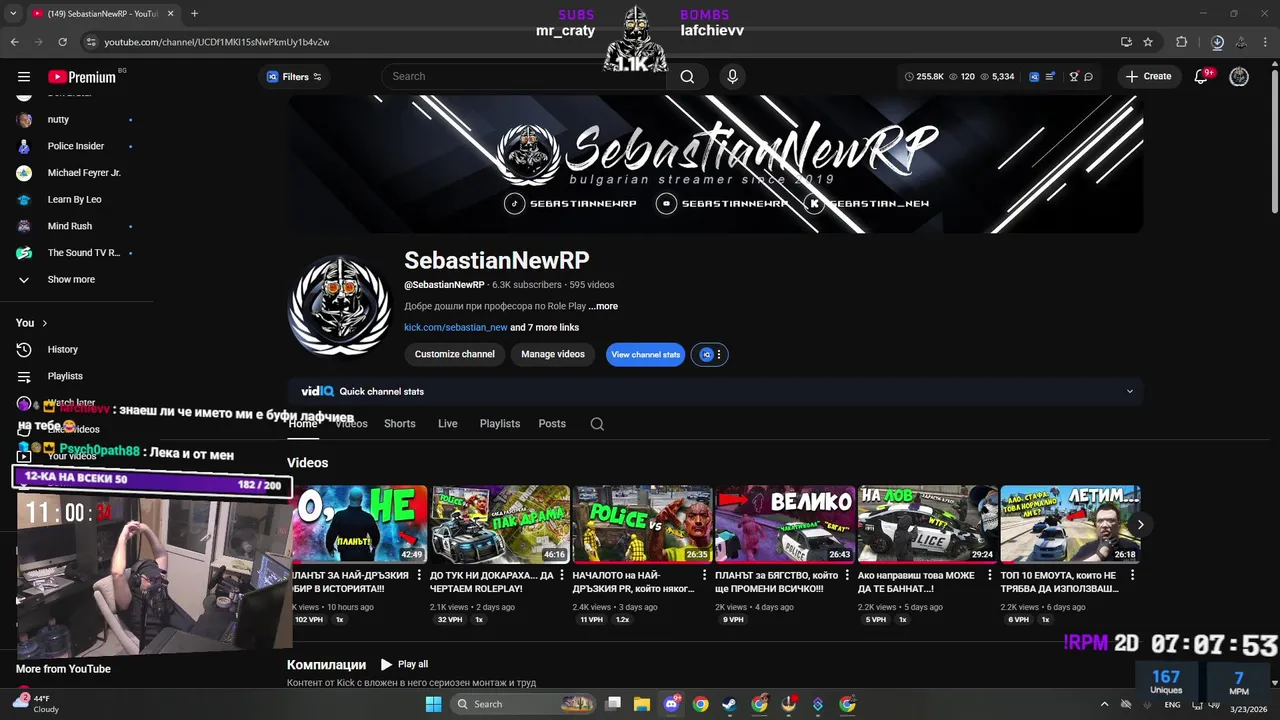
Task: Open browser downloads icon
Action: 1217,42
